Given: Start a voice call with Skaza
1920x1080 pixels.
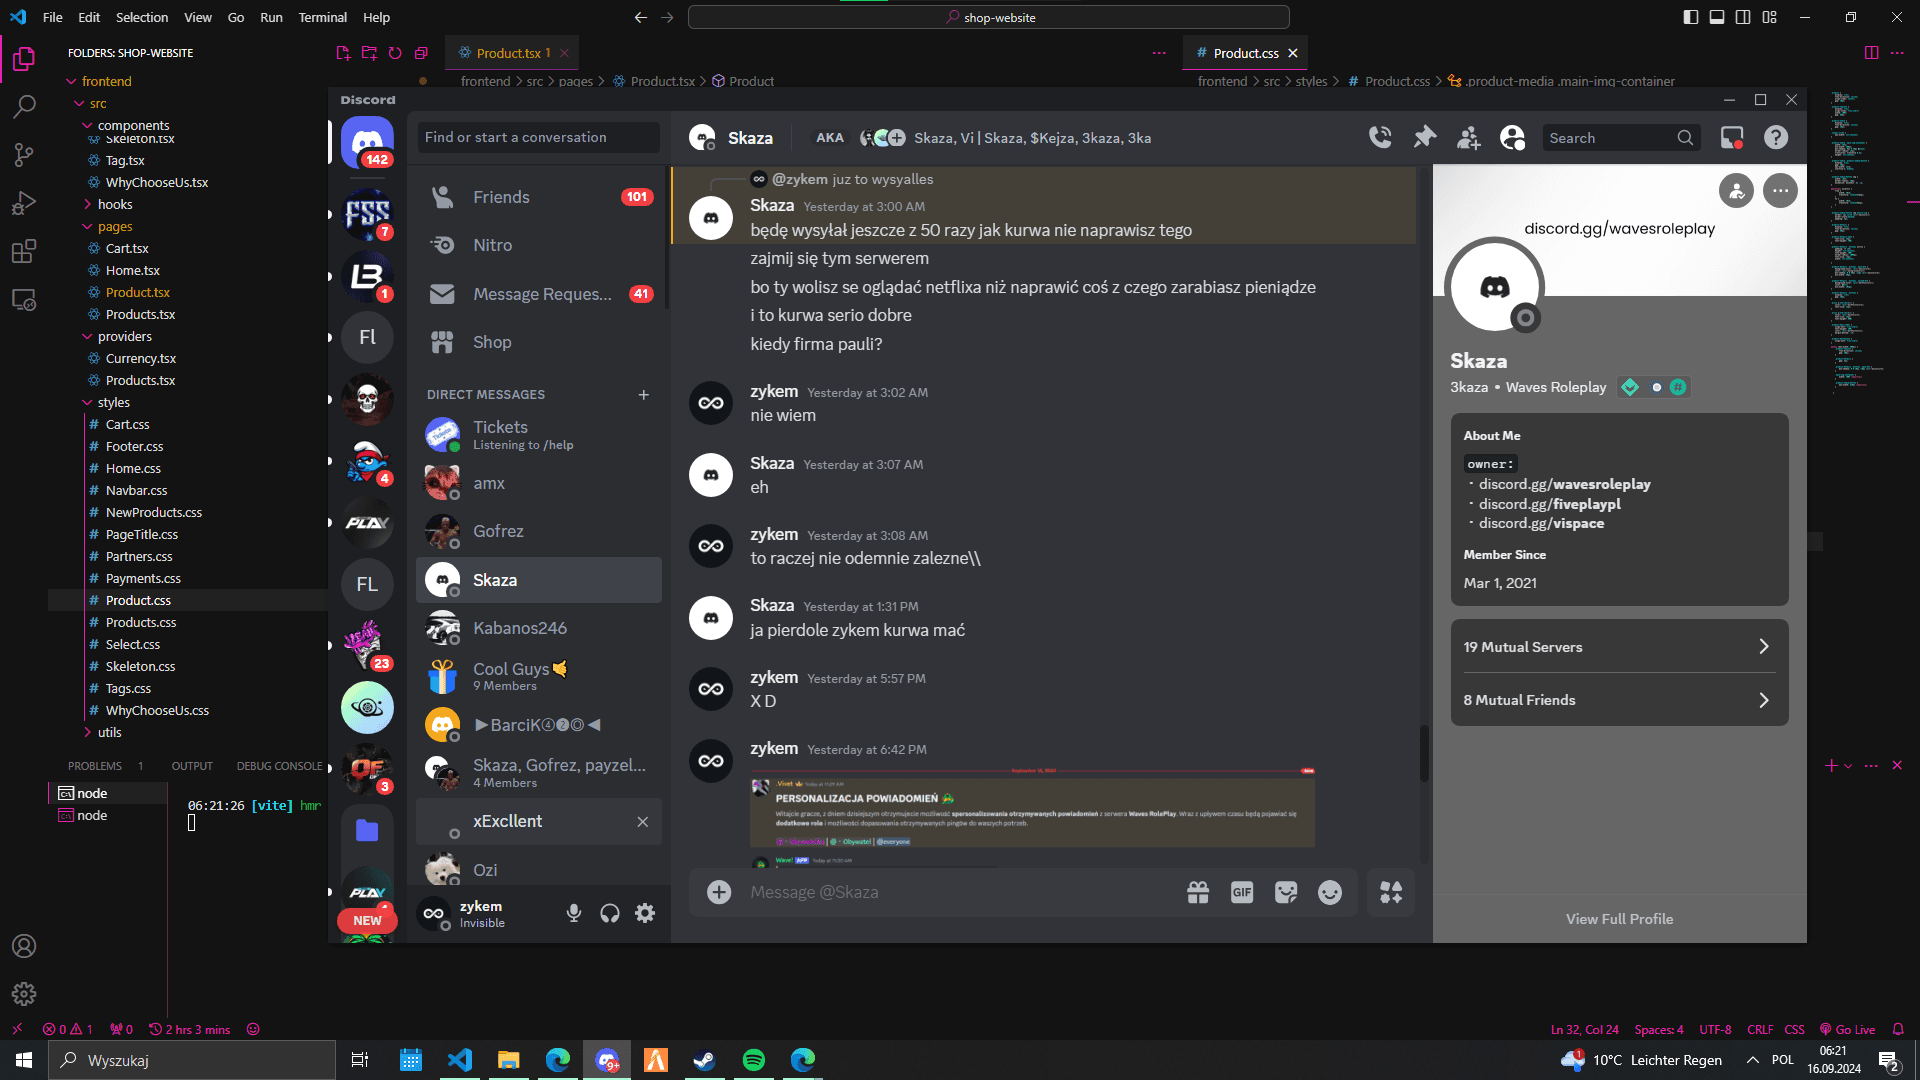Looking at the screenshot, I should coord(1380,138).
